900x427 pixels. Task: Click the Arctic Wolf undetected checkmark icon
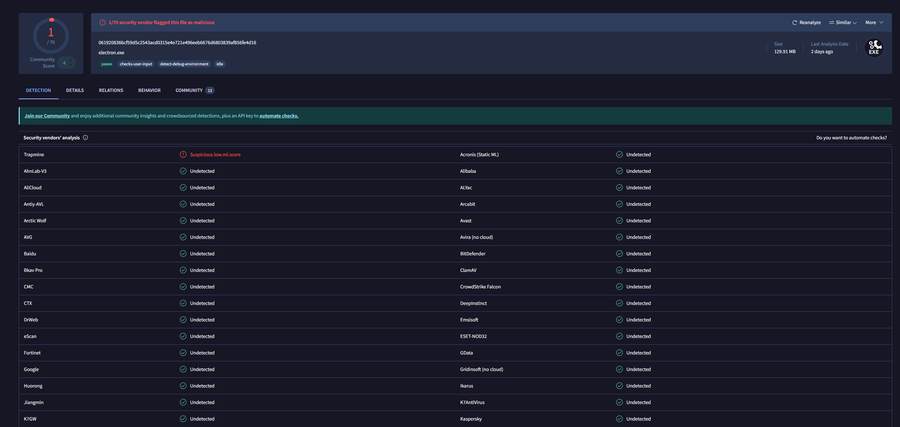click(183, 220)
